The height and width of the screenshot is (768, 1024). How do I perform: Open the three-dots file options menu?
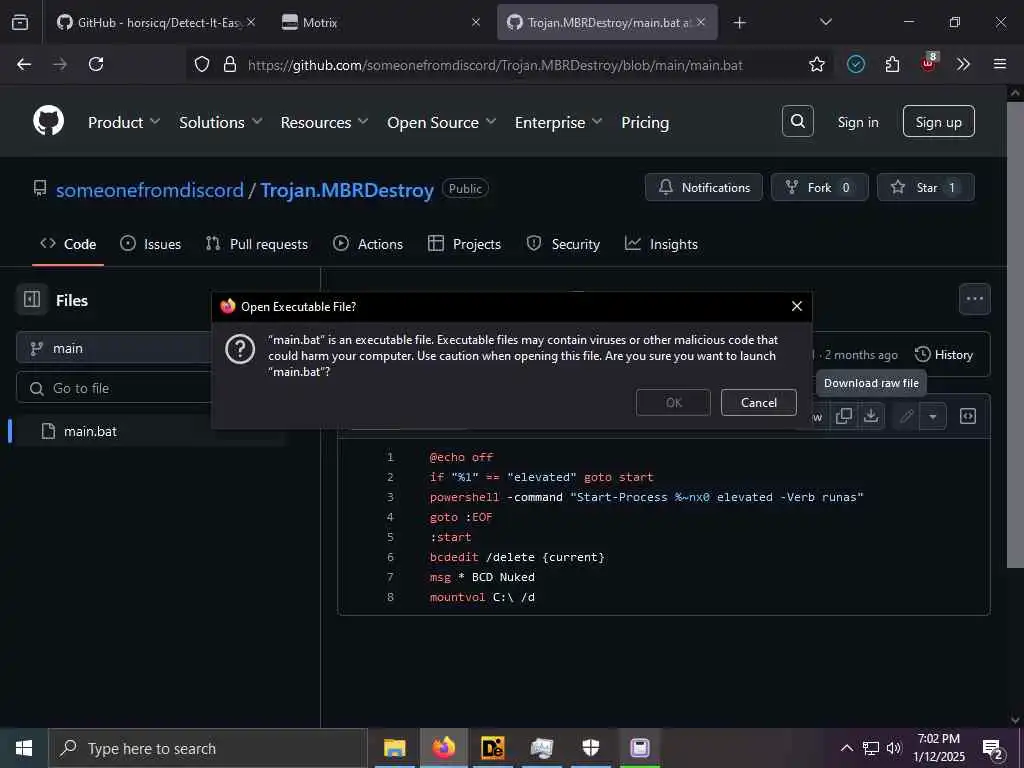[x=974, y=299]
